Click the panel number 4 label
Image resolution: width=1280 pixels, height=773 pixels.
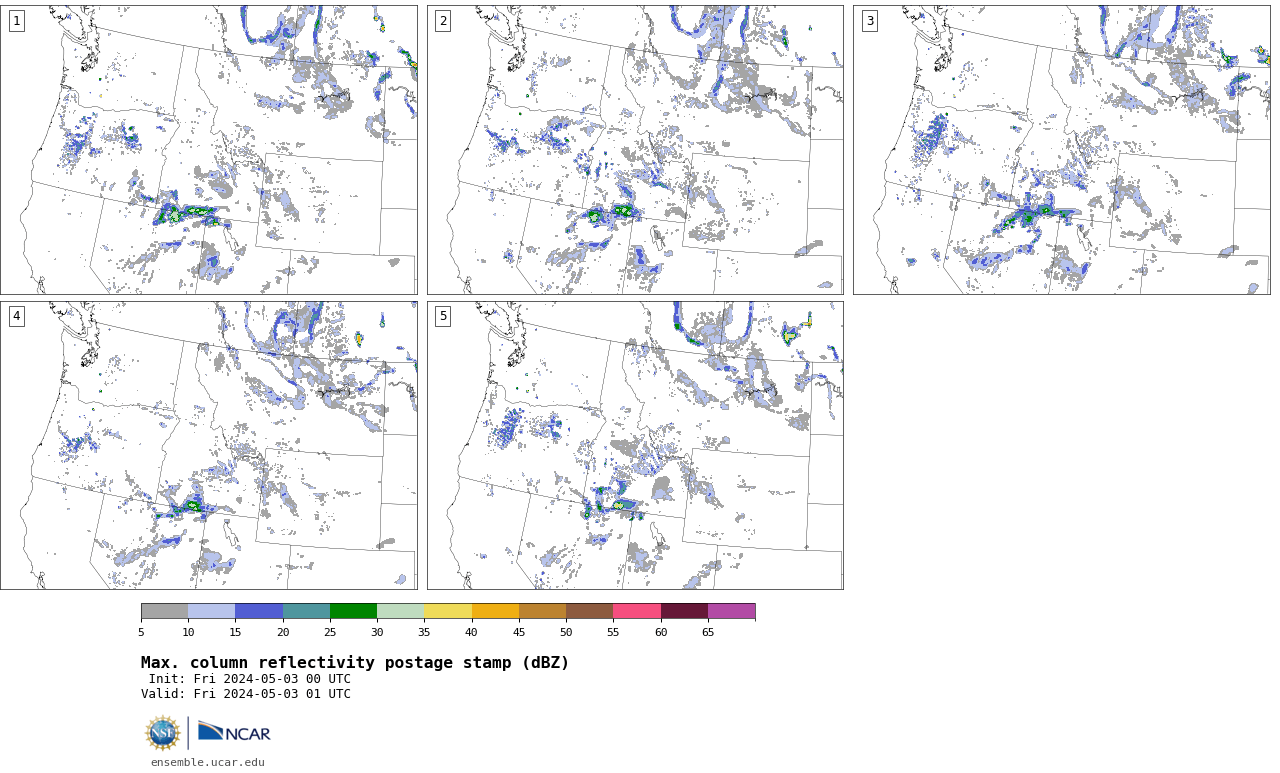(16, 316)
